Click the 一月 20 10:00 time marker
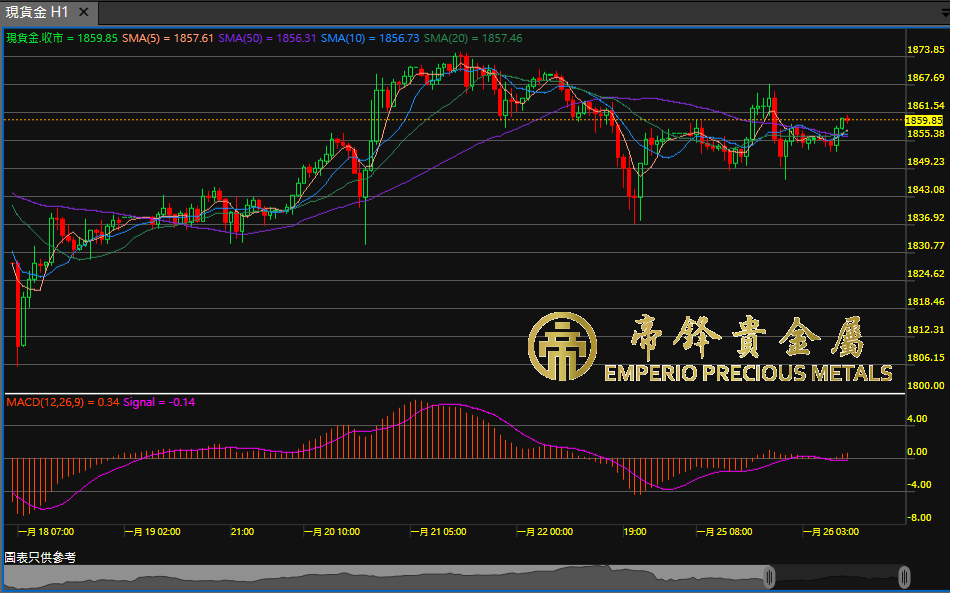 tap(332, 532)
